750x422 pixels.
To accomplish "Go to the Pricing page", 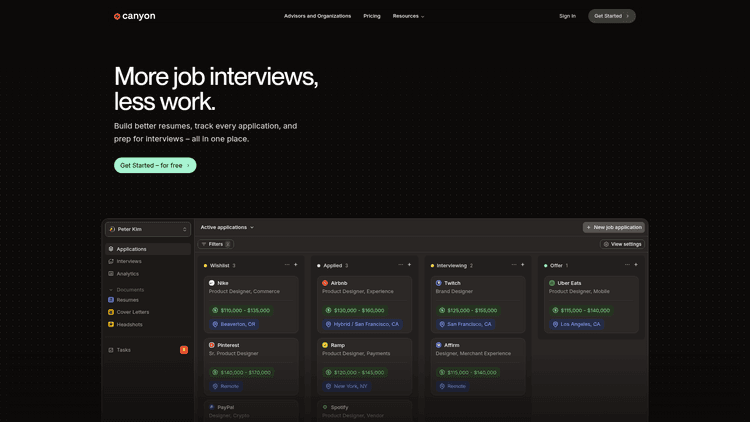I will [372, 16].
